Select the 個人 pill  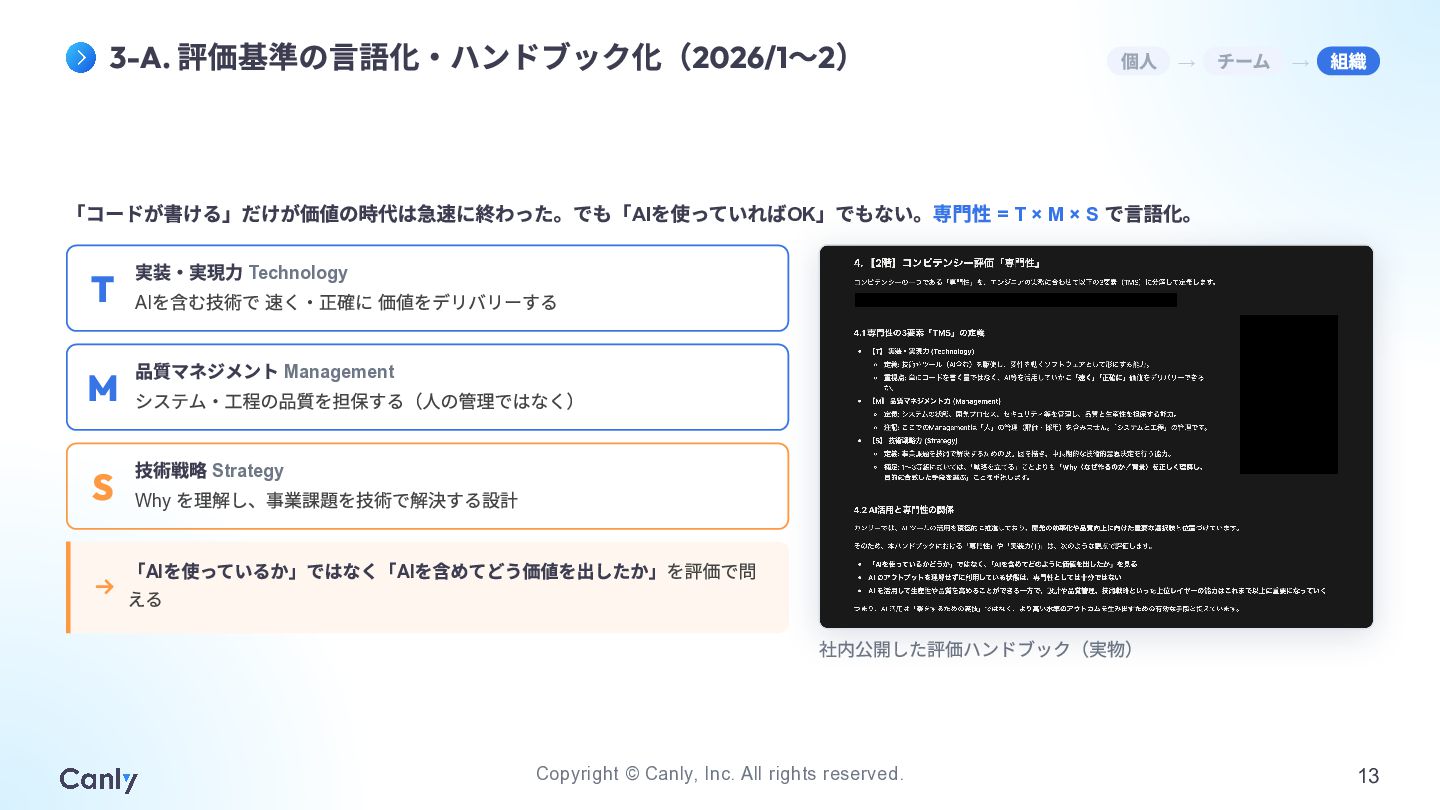click(x=1138, y=61)
